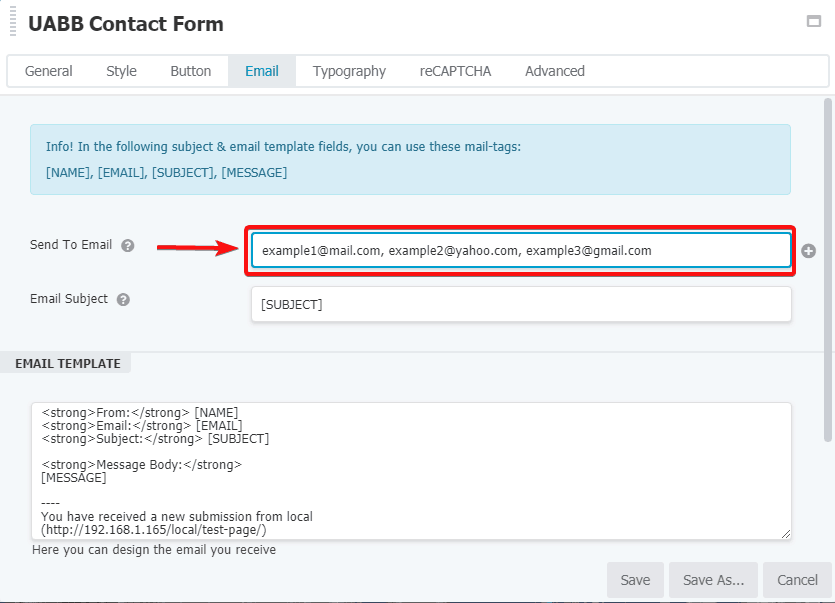The width and height of the screenshot is (835, 603).
Task: Open the reCAPTCHA tab
Action: 455,71
